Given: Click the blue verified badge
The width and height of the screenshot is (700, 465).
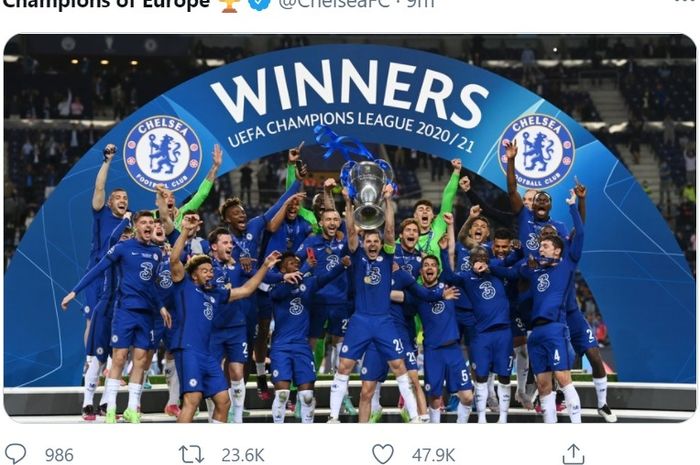Looking at the screenshot, I should click(259, 4).
